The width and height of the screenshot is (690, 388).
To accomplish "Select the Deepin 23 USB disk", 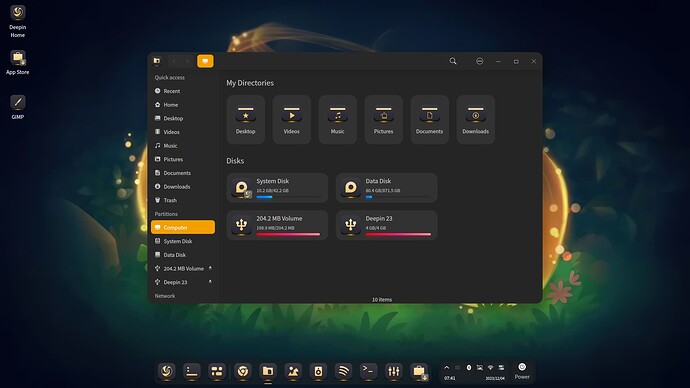I will 386,225.
